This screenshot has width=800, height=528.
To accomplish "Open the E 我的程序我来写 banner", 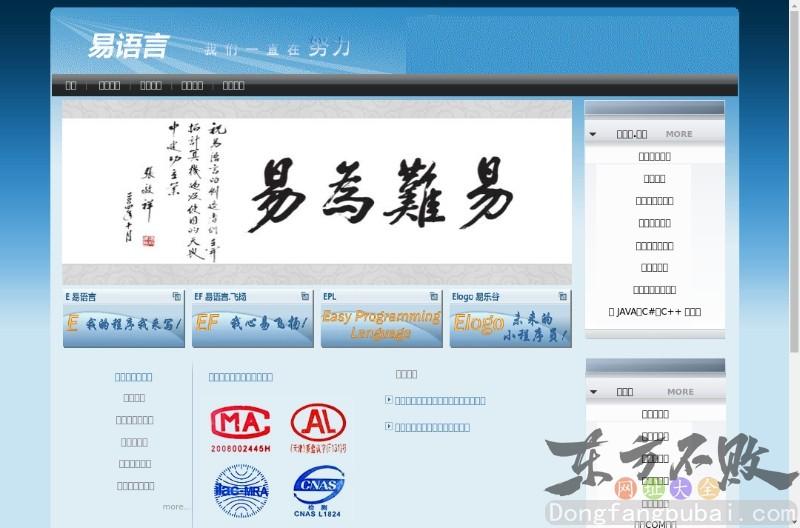I will (x=124, y=325).
